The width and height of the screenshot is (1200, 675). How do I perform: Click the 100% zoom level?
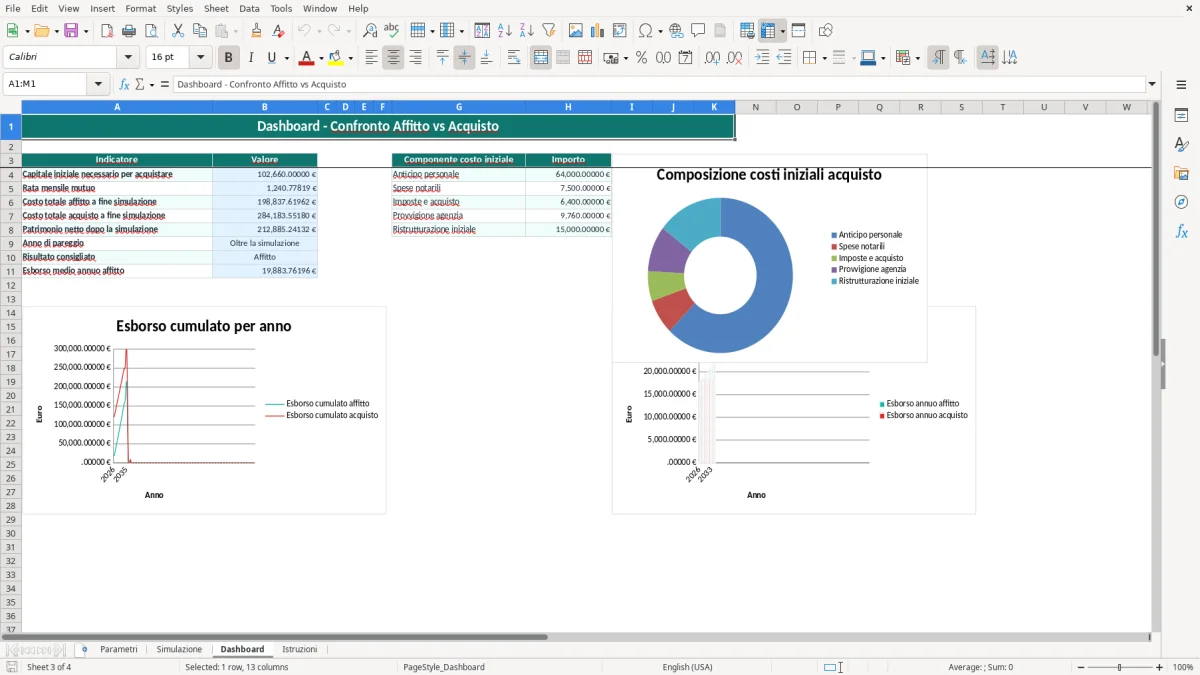[x=1183, y=667]
